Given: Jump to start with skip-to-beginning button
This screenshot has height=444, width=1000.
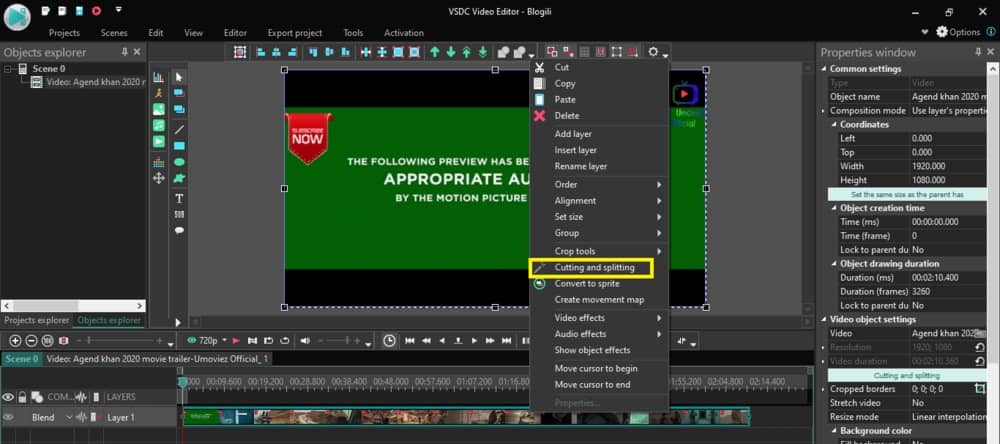Looking at the screenshot, I should pos(410,341).
